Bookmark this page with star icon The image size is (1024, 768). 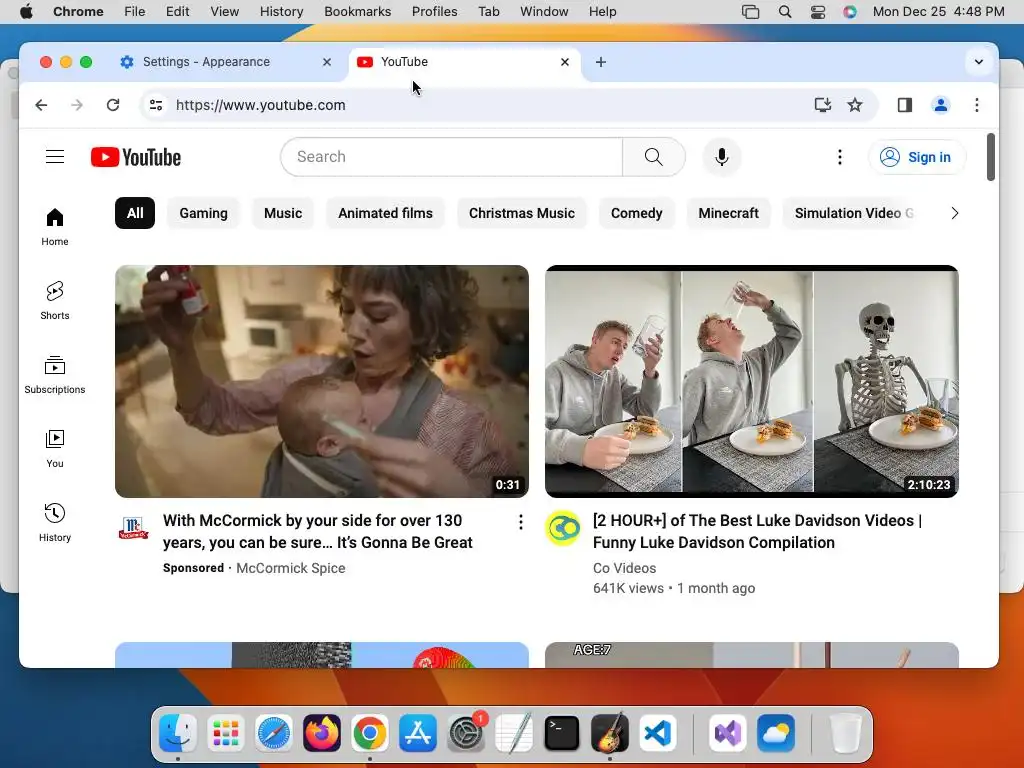855,104
